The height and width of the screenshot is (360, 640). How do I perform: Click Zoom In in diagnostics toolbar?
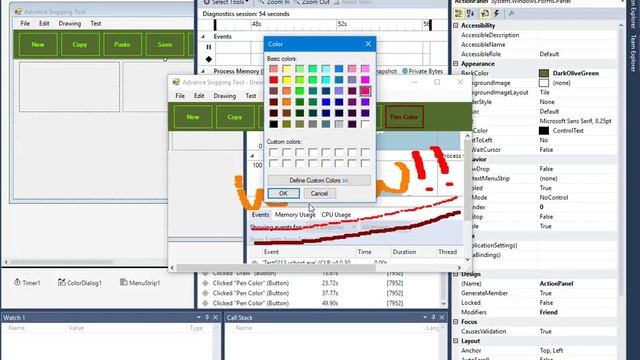pyautogui.click(x=274, y=2)
